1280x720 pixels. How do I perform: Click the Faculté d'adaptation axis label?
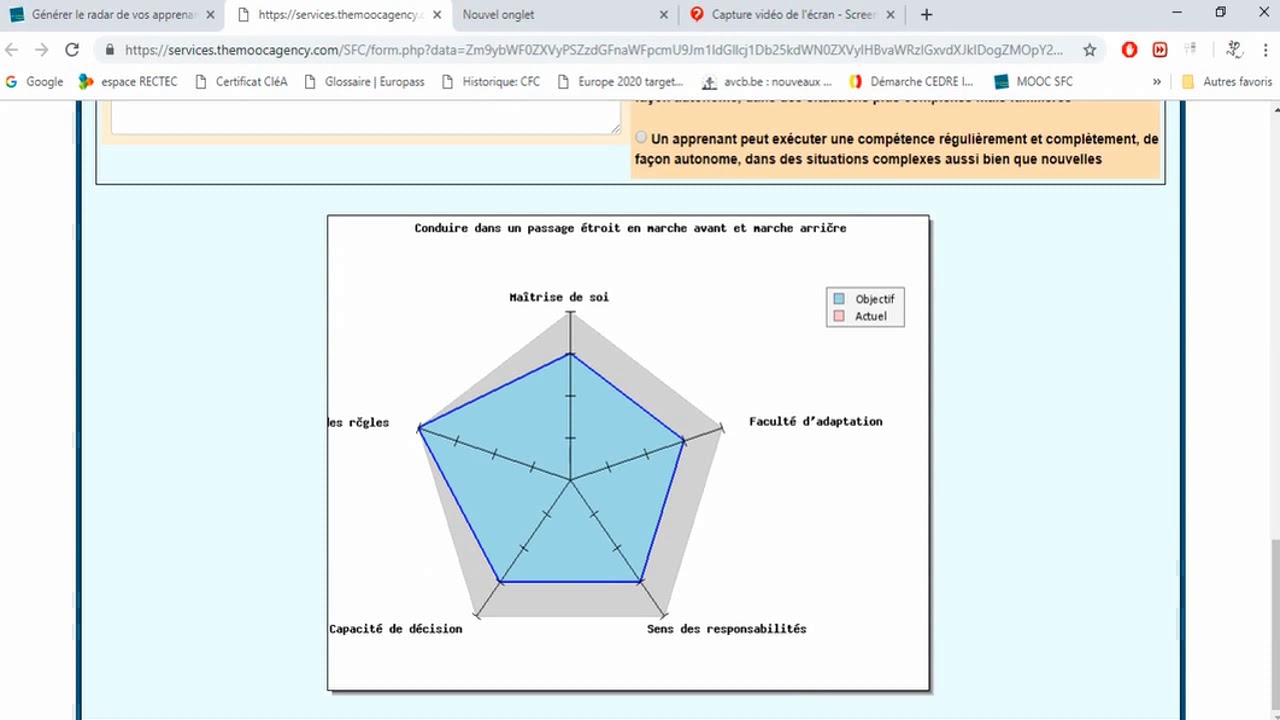coord(816,421)
